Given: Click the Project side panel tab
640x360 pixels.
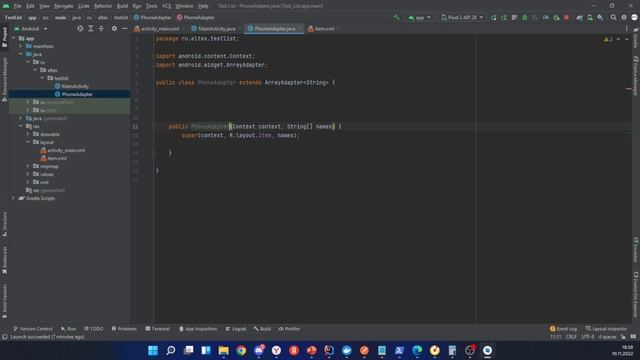Looking at the screenshot, I should coord(4,37).
